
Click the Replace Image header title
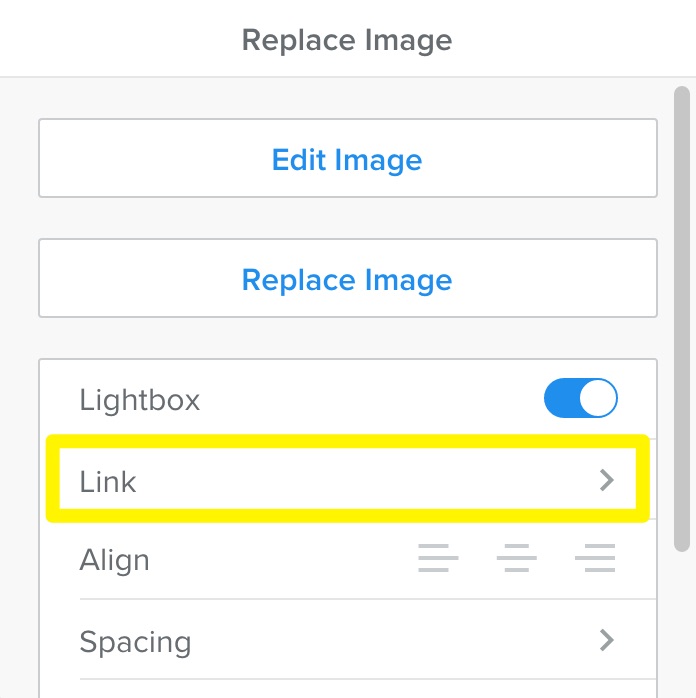(x=347, y=40)
